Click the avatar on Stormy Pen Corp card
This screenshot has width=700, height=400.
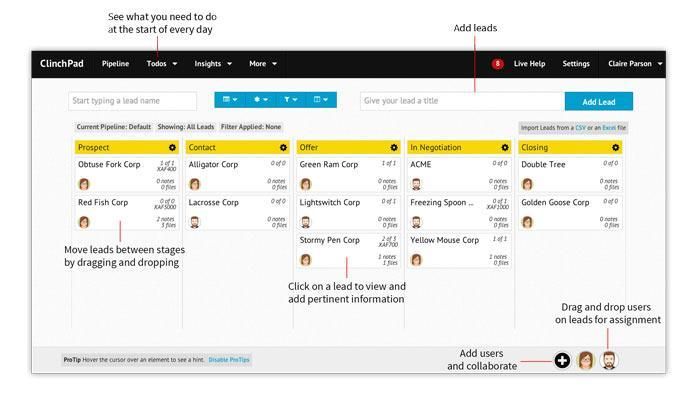(305, 259)
